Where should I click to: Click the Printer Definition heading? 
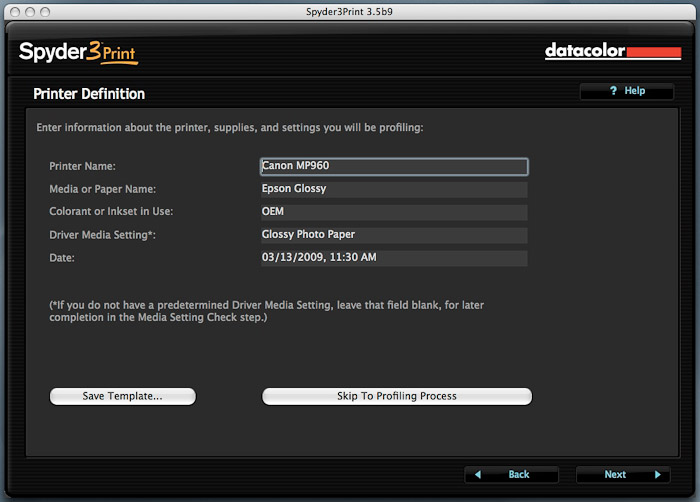tap(89, 94)
